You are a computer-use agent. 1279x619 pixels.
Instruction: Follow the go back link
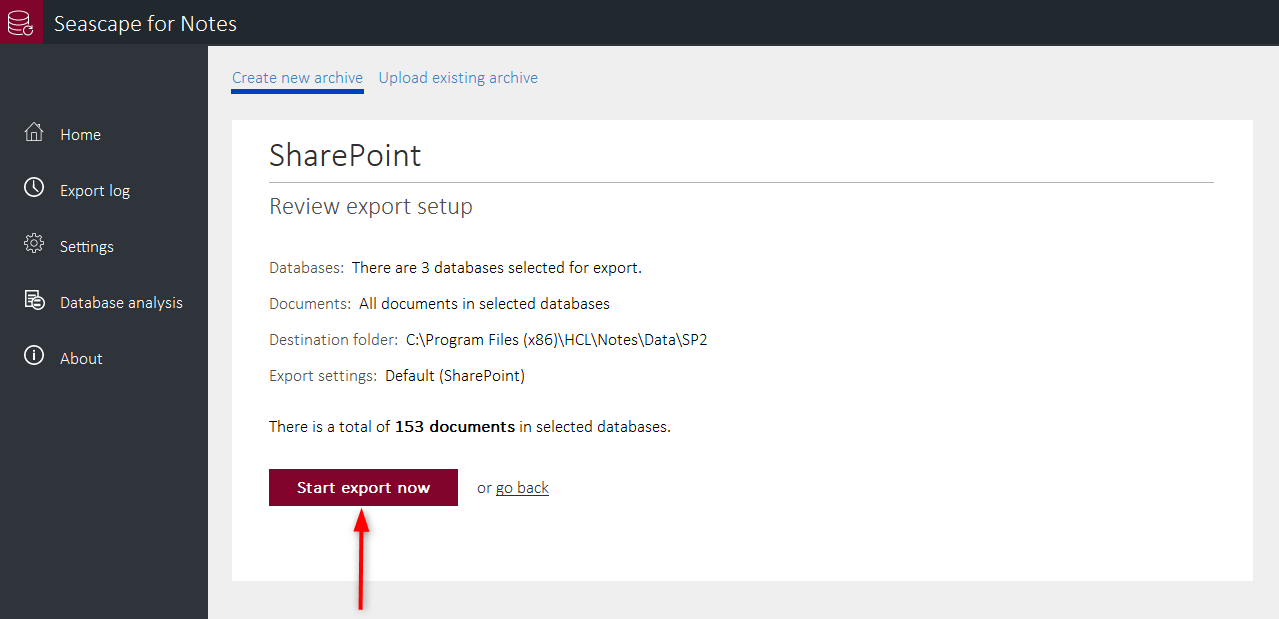point(522,488)
